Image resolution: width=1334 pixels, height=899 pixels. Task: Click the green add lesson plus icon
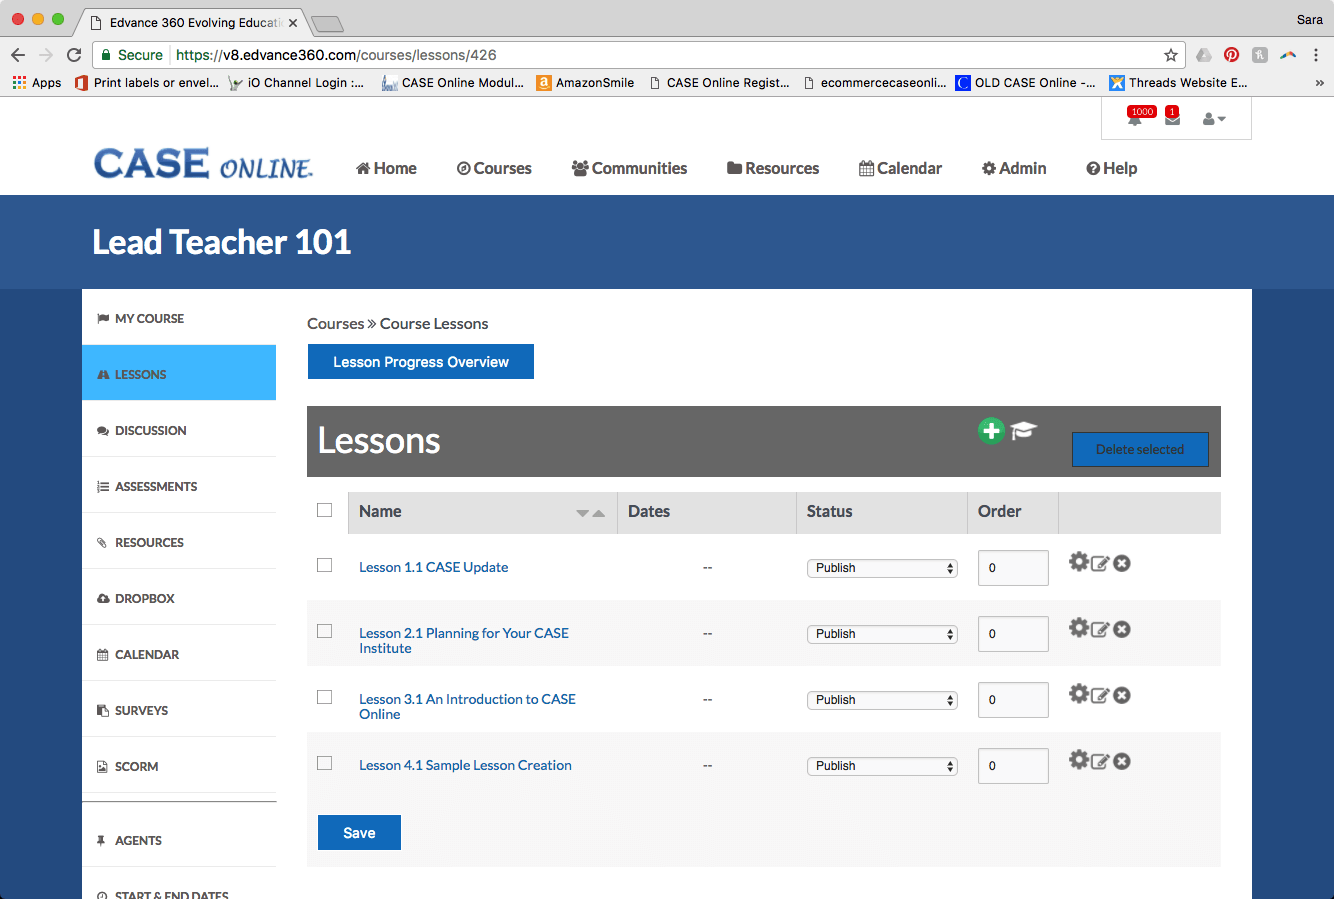tap(991, 431)
